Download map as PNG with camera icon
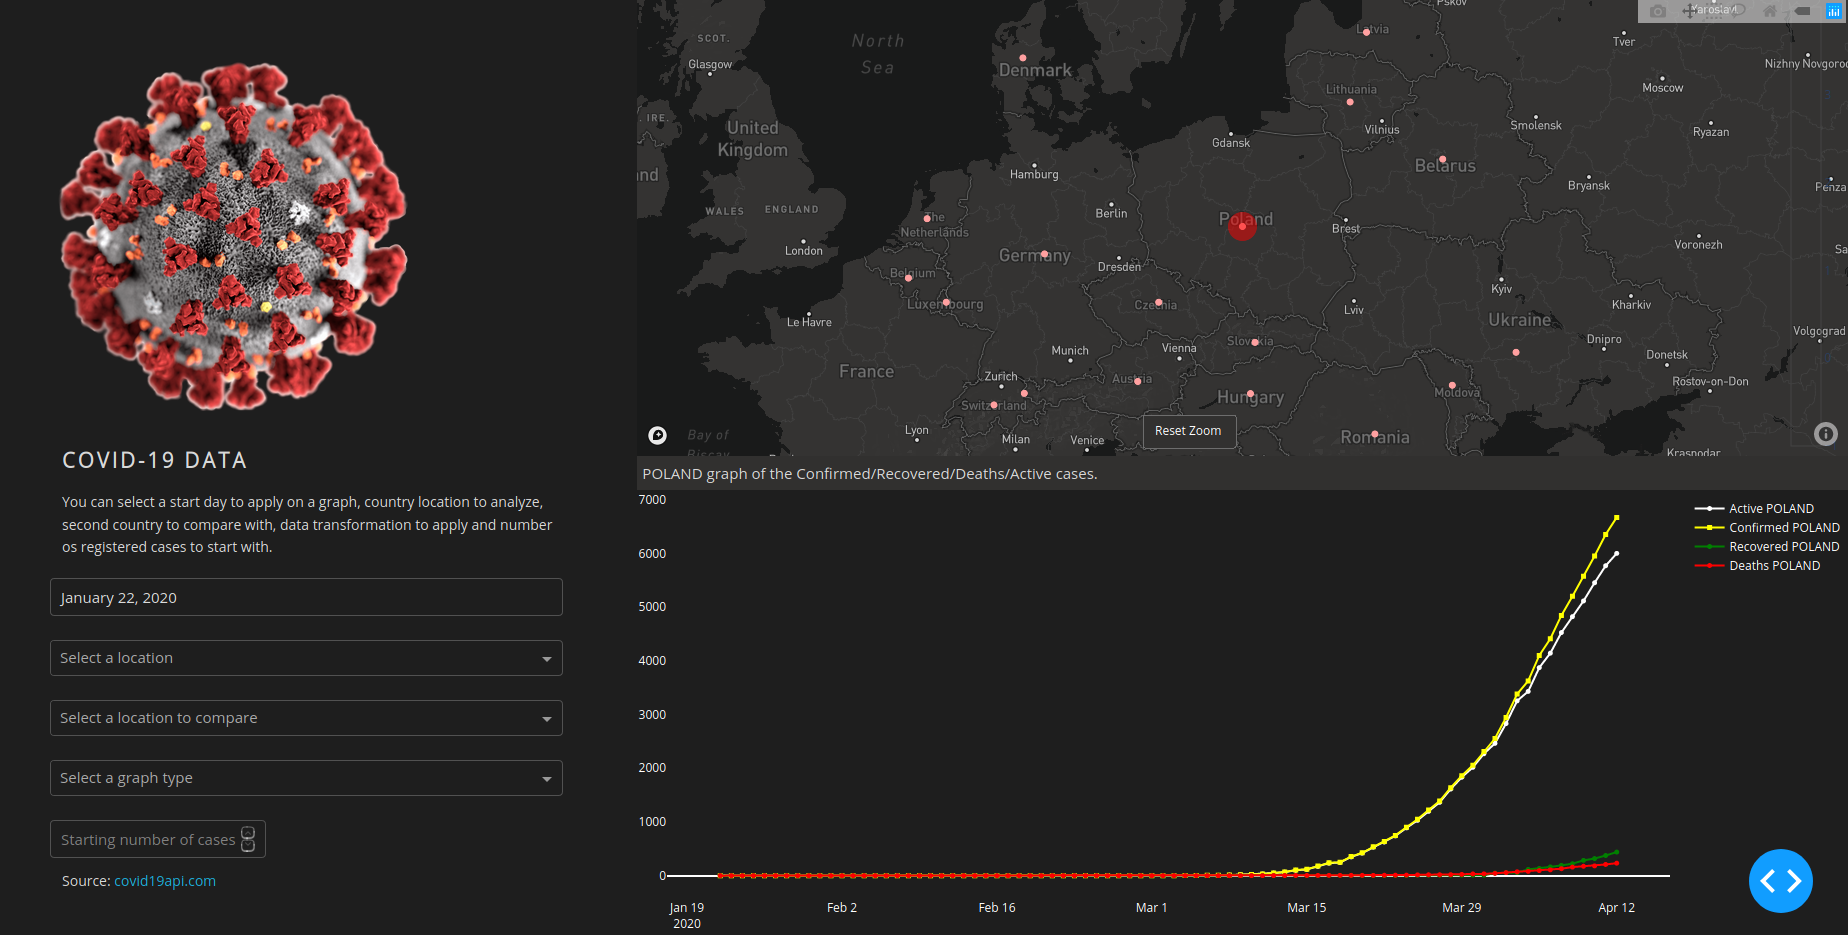Viewport: 1848px width, 935px height. (1658, 11)
